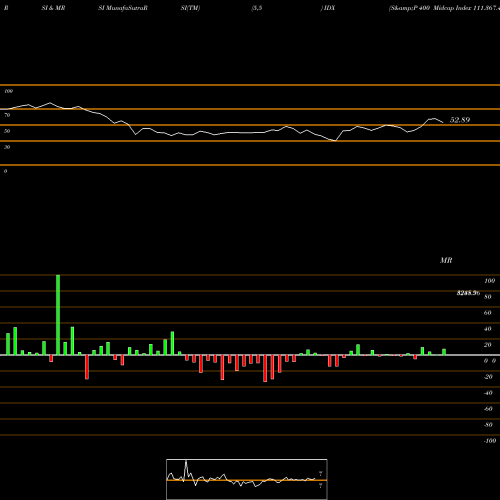Click the ')IDX' header text
Viewport: 500px width, 500px height.
328,8
